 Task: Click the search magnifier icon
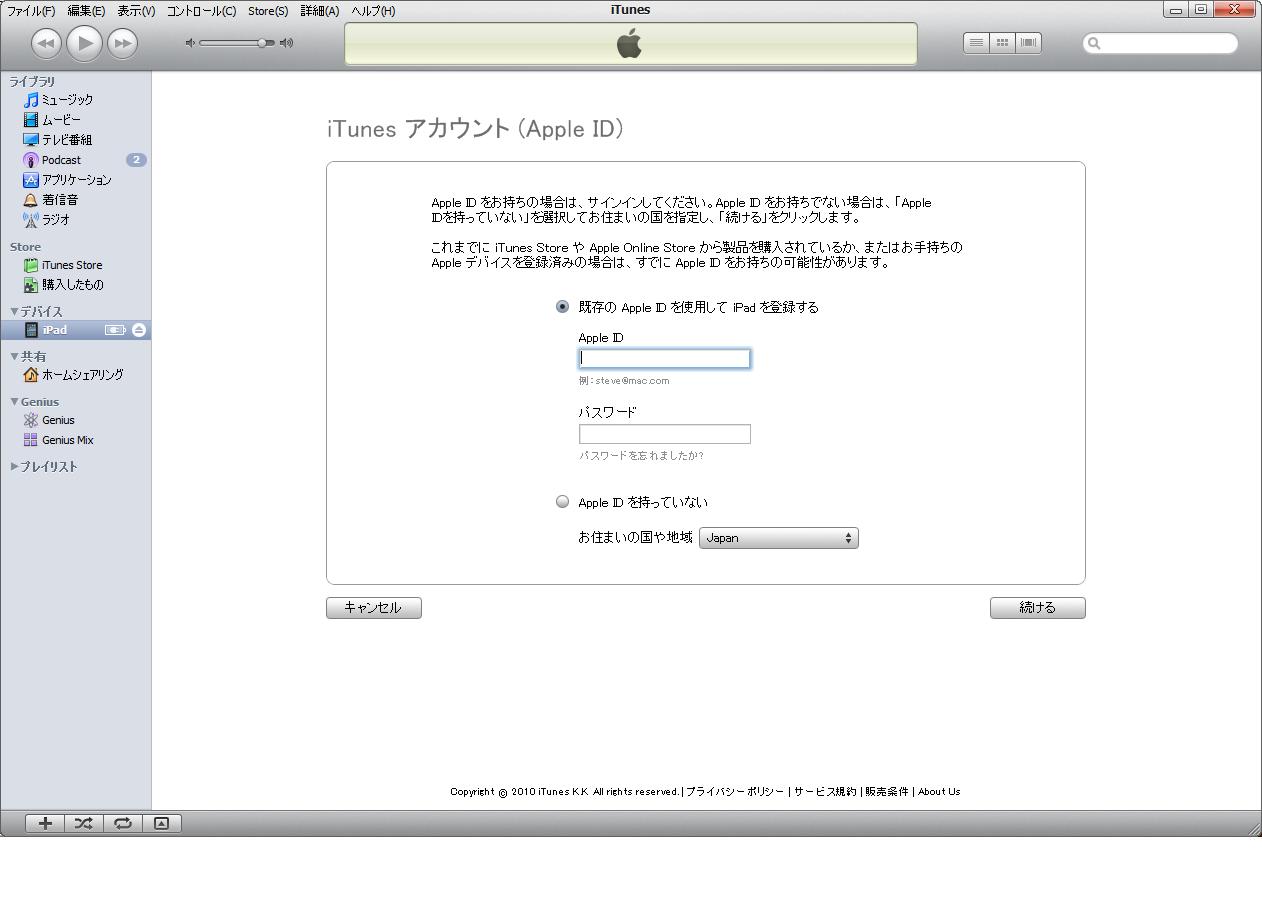(1094, 43)
